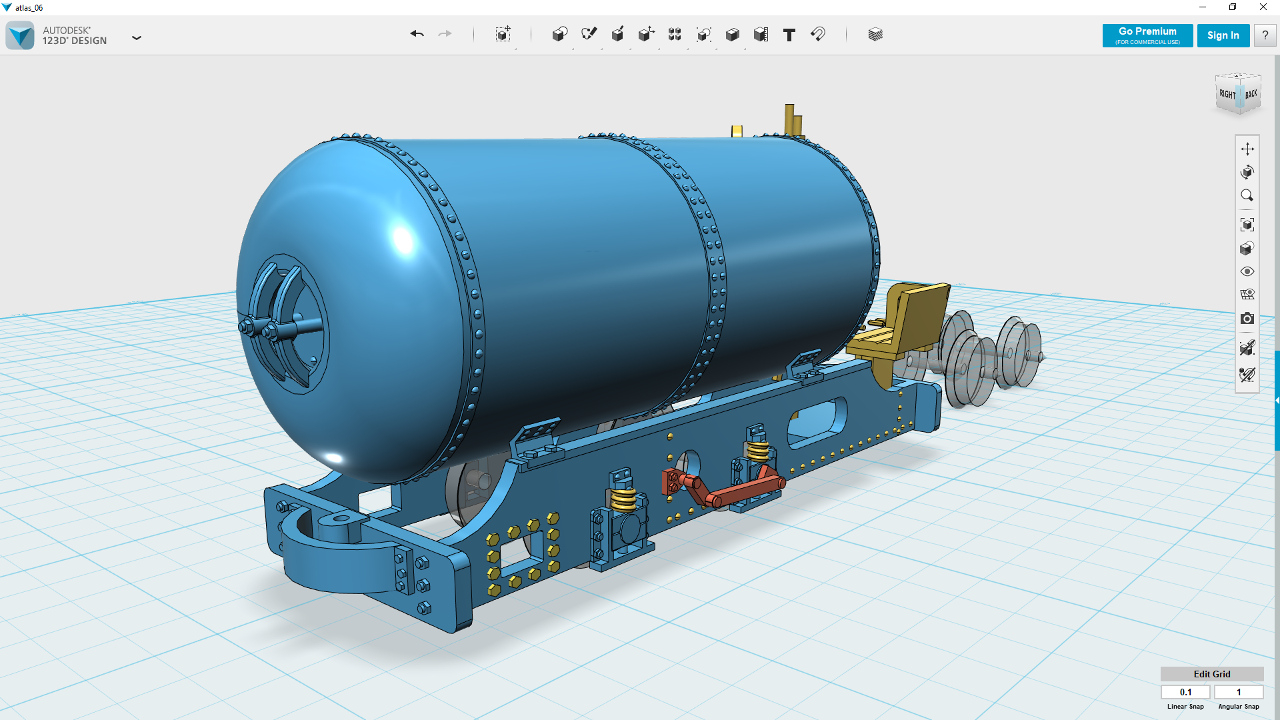Select the Text tool
1280x720 pixels.
[x=789, y=34]
